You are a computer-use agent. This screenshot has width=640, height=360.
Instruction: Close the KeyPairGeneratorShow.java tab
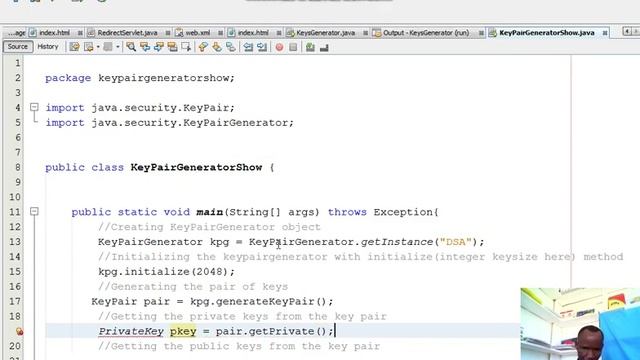(605, 33)
